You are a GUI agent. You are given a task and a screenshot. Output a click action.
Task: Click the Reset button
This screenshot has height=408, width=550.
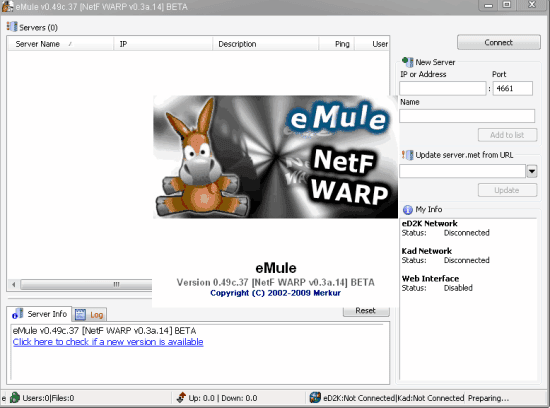(366, 310)
